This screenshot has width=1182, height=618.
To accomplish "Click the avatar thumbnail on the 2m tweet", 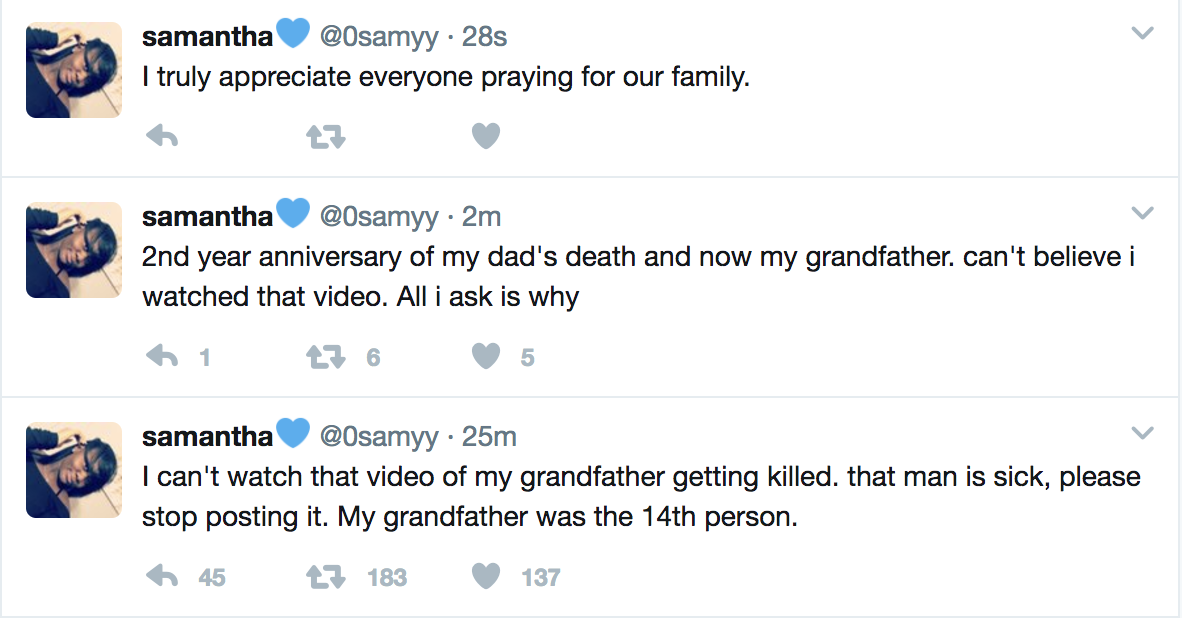I will 74,250.
